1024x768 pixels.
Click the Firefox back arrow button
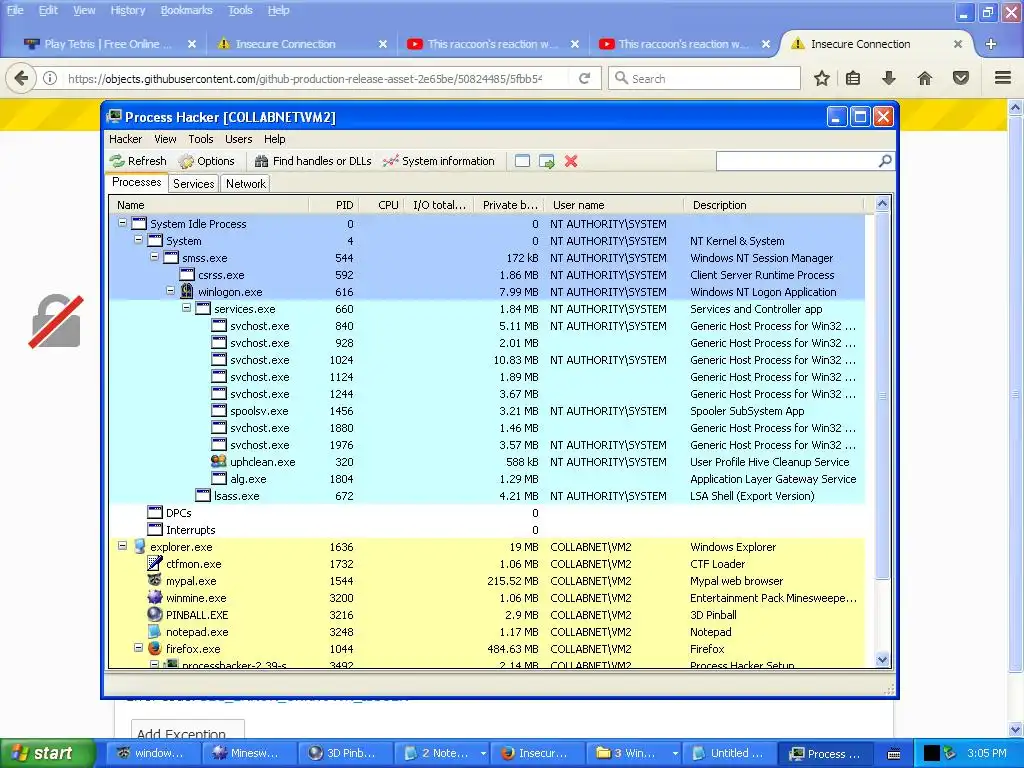(x=21, y=78)
